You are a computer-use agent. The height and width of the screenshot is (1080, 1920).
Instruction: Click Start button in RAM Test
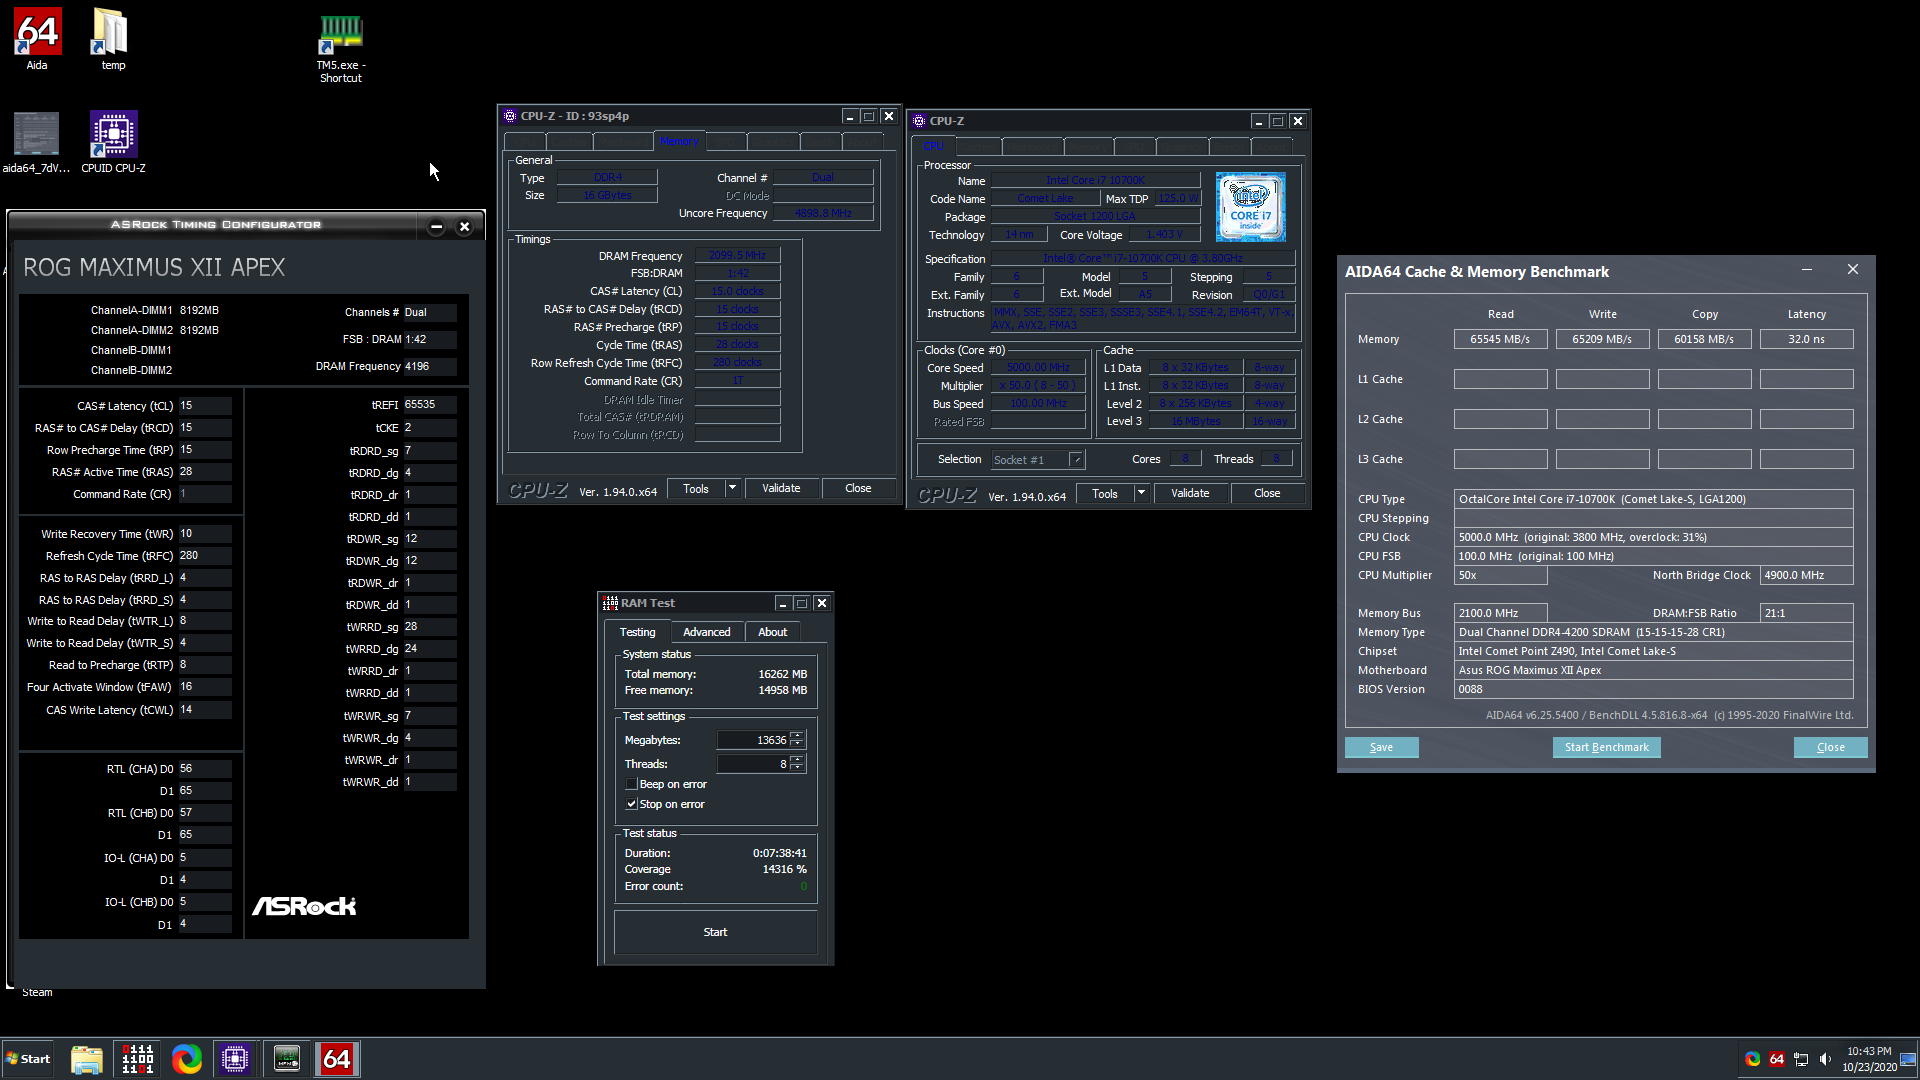click(x=715, y=932)
